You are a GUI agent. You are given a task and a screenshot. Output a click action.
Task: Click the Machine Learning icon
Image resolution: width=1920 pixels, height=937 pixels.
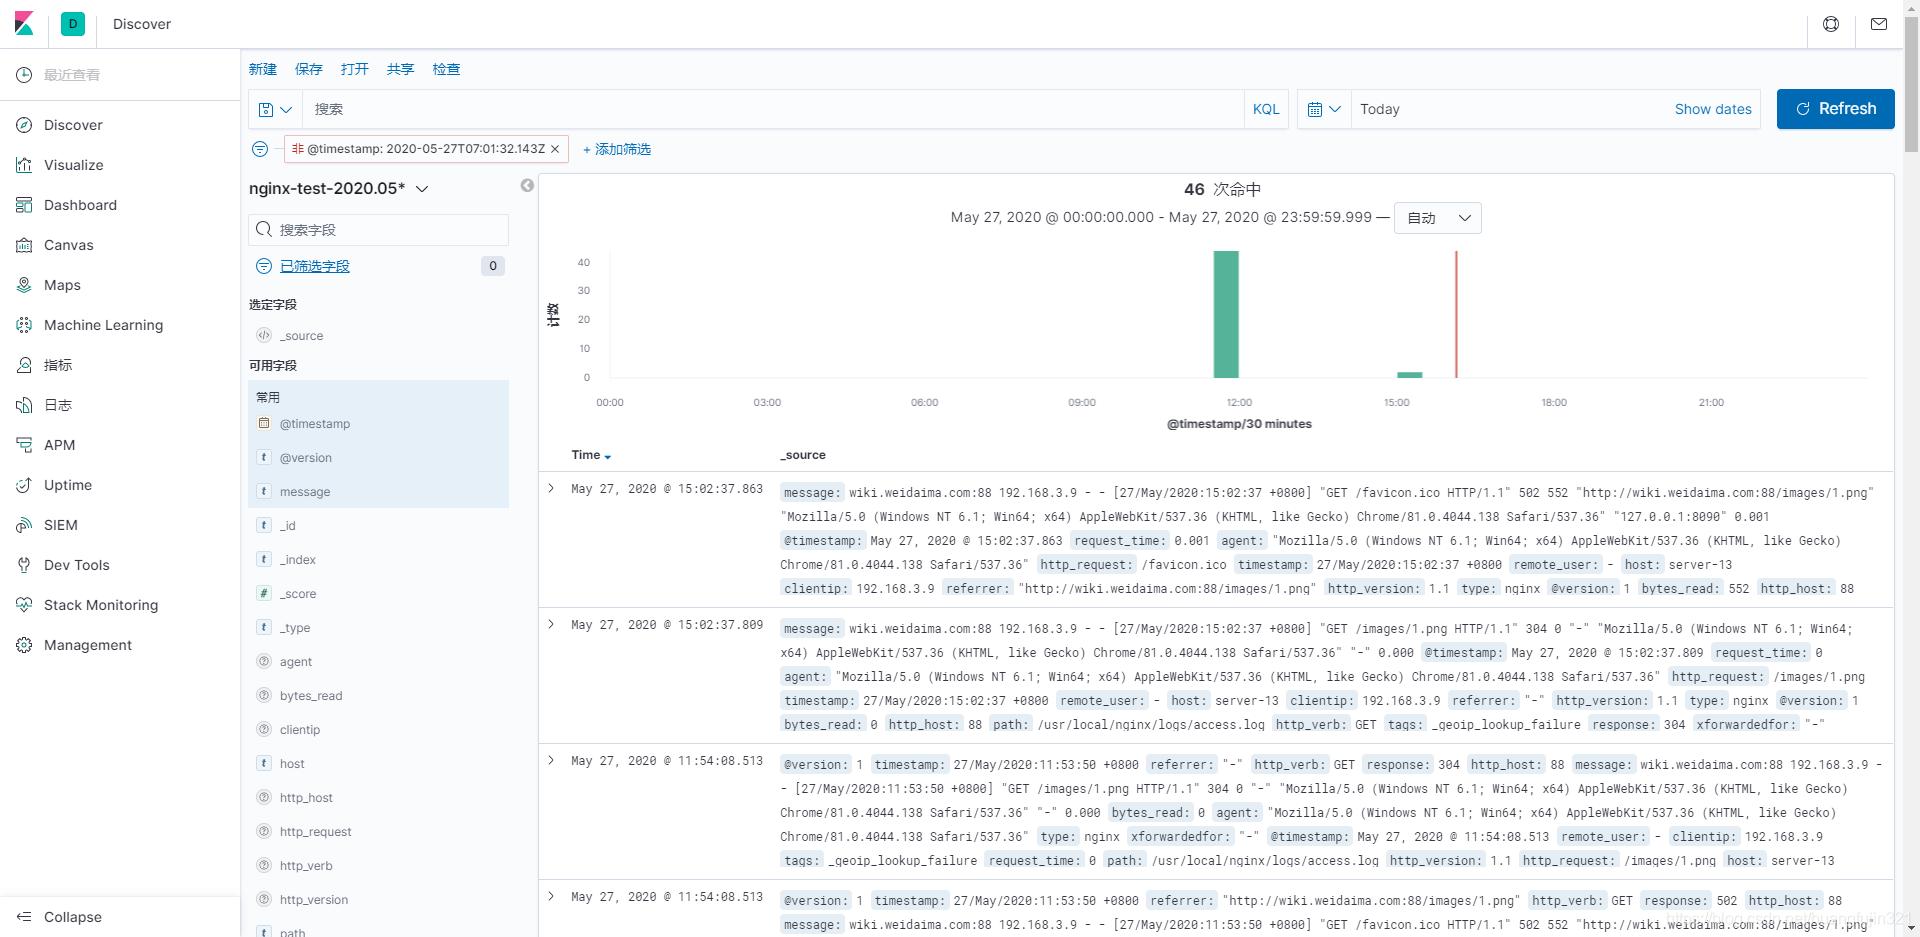coord(24,325)
